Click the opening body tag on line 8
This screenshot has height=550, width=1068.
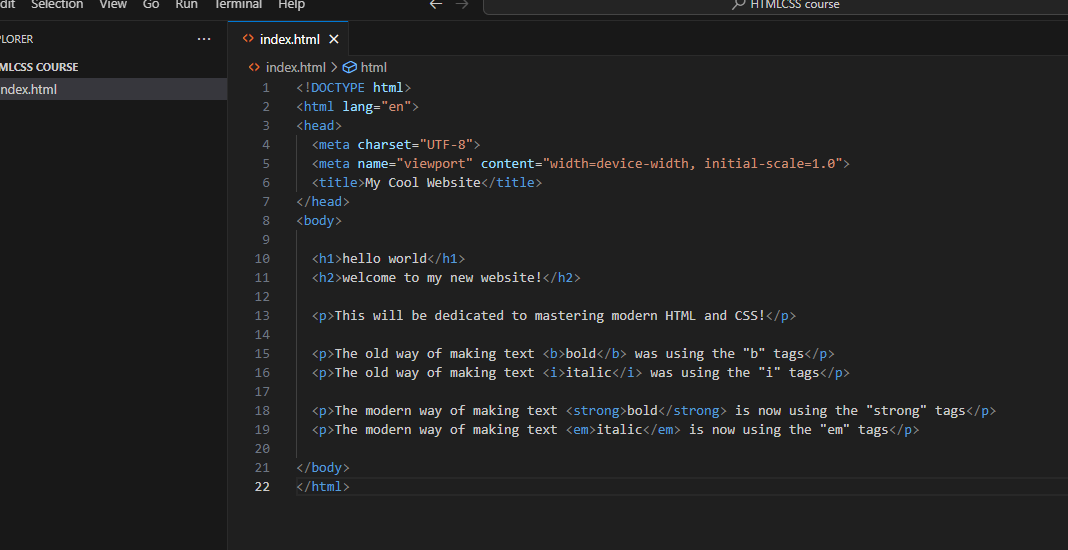[x=319, y=221]
